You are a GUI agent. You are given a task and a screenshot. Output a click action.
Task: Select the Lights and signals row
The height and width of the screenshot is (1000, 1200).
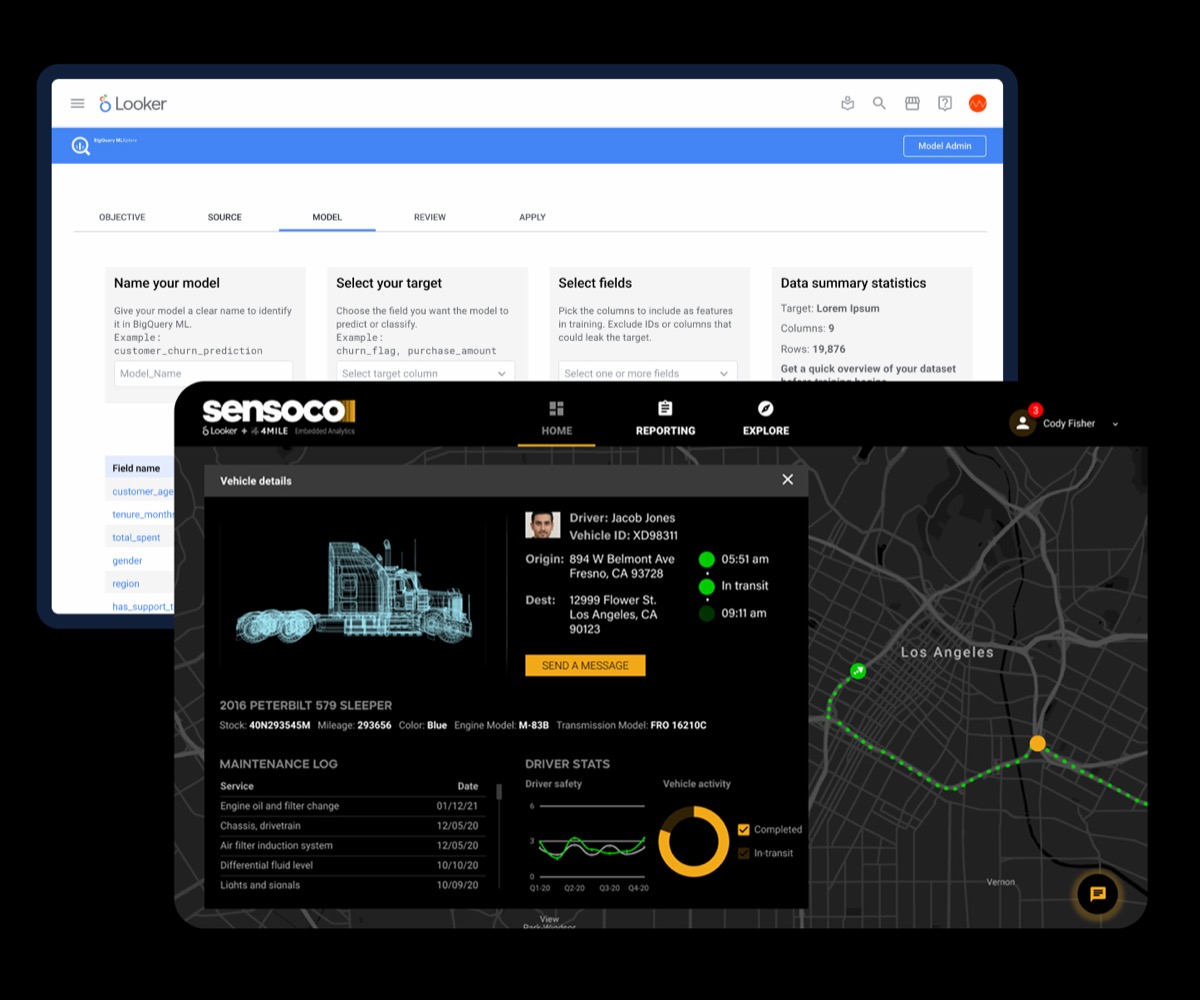351,885
